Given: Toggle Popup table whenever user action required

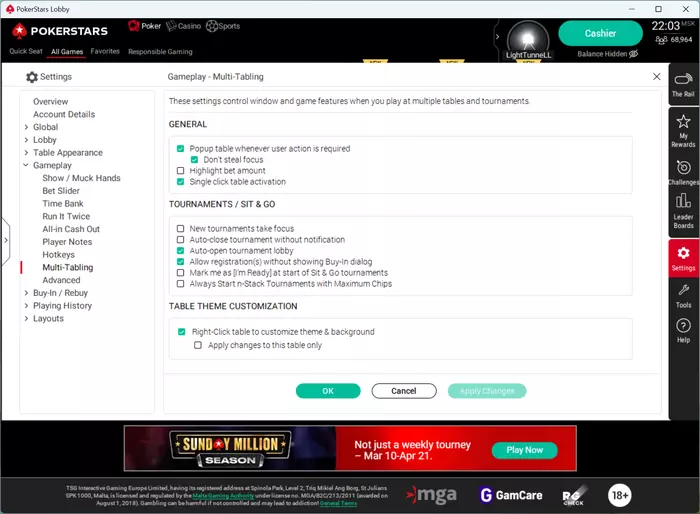Looking at the screenshot, I should point(180,148).
